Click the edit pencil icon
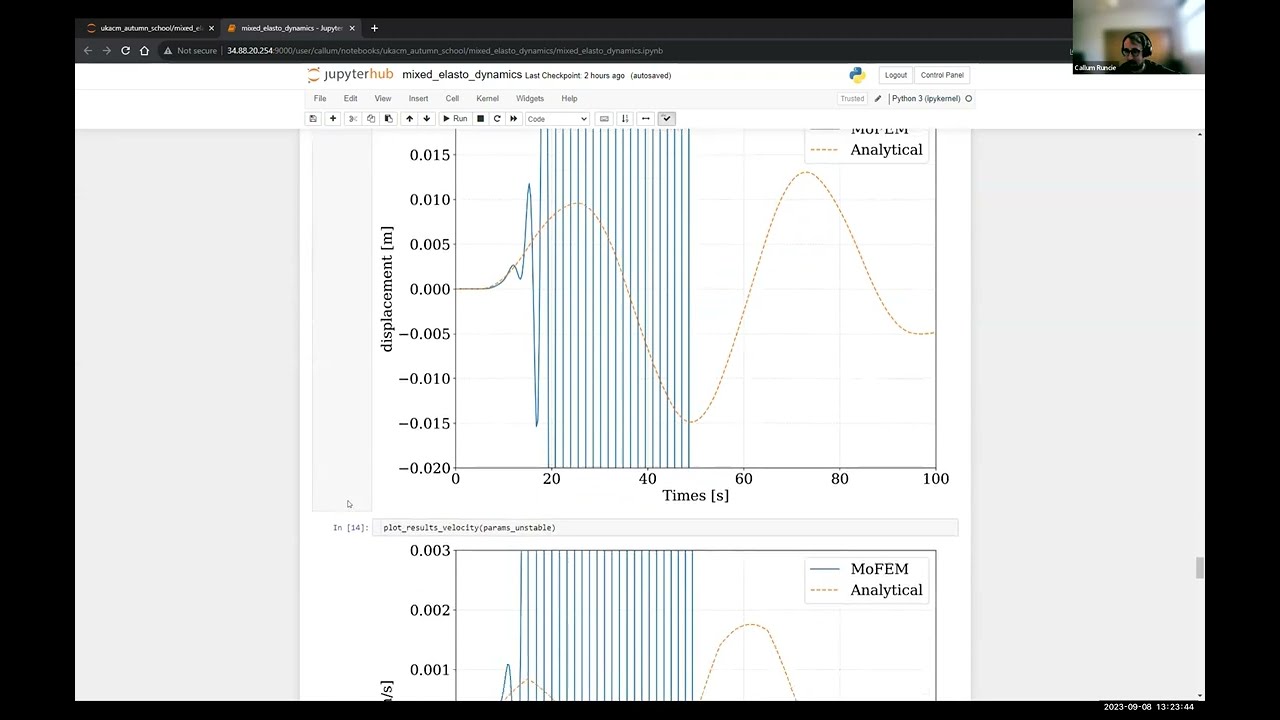Screen dimensions: 1280x720 point(878,98)
